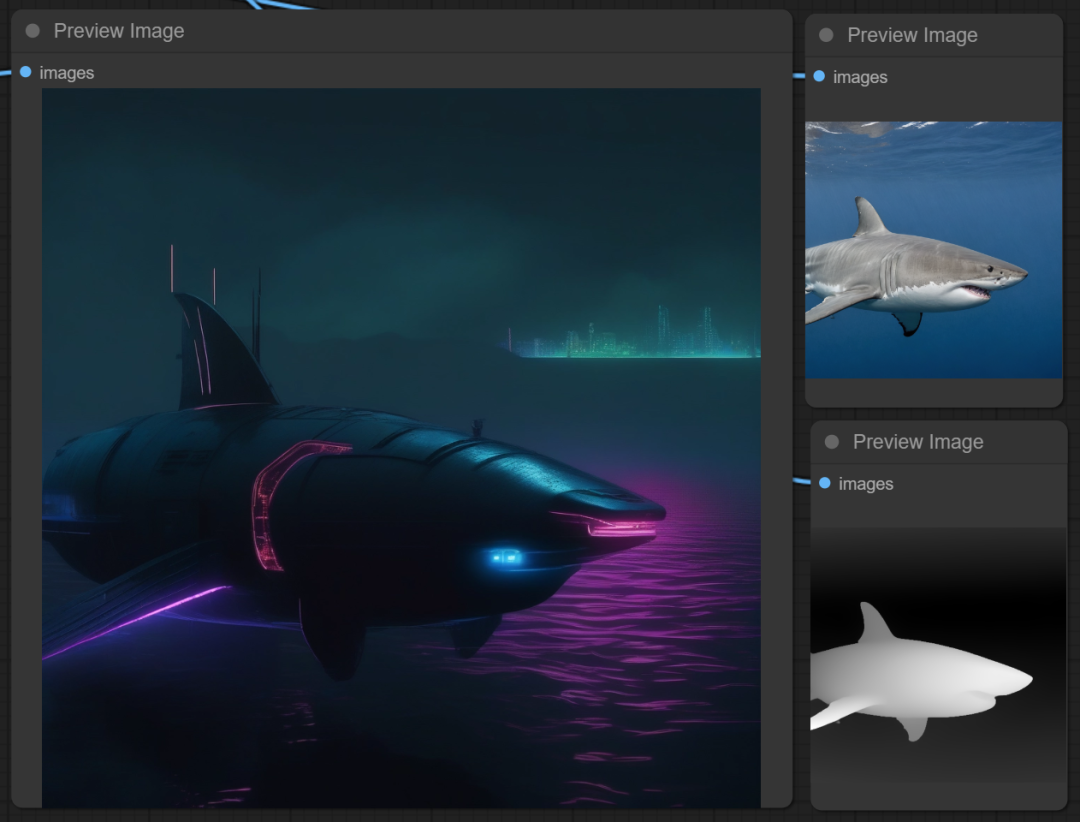Click the empty canvas gap between the two right nodes
Screen dimensions: 1080x822
click(x=935, y=414)
